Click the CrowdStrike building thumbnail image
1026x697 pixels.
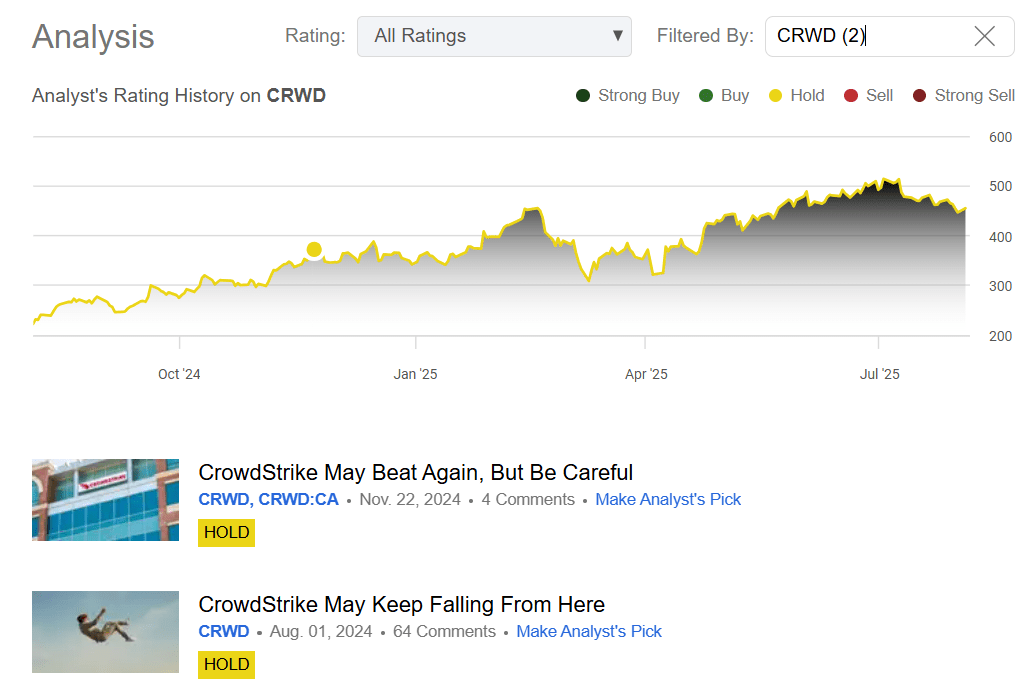tap(105, 499)
